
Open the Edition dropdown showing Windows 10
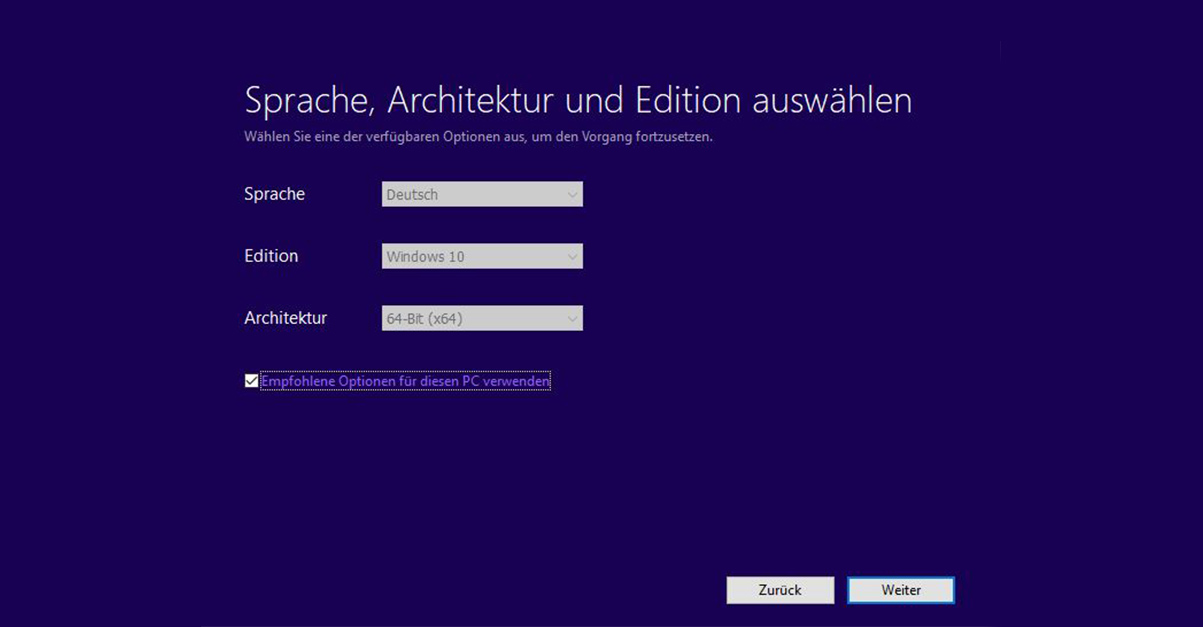(x=481, y=256)
